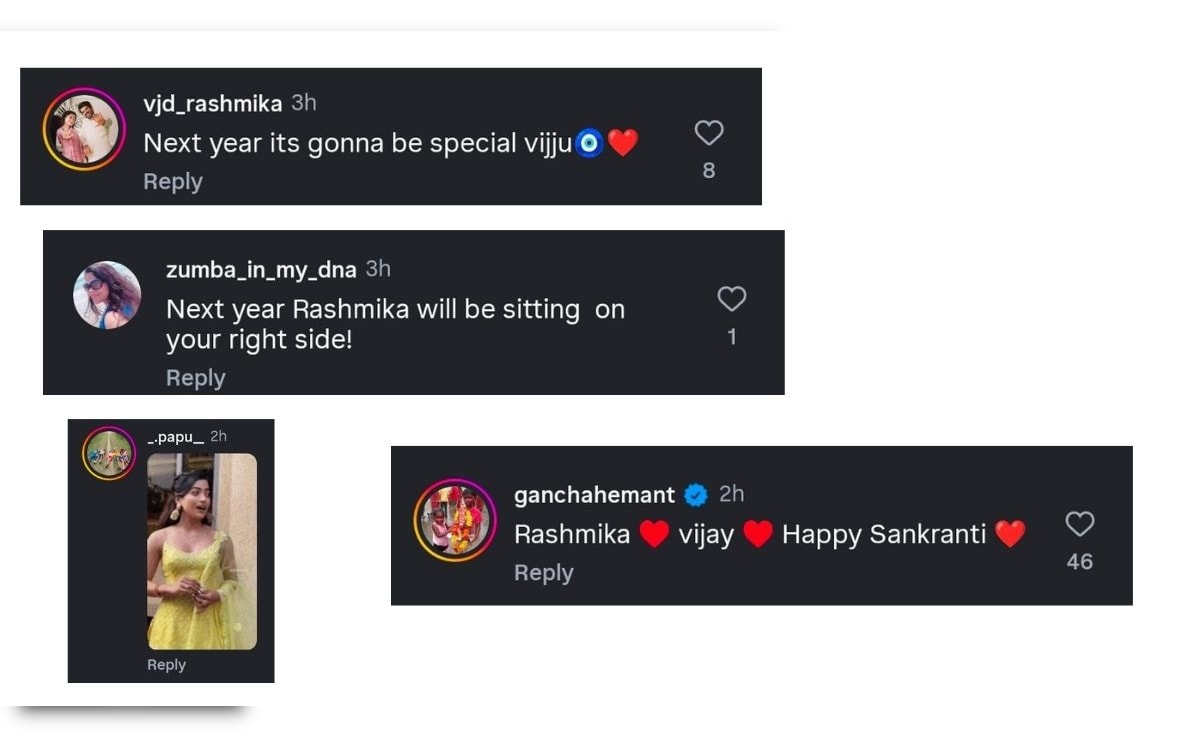Click the 46 likes count
The height and width of the screenshot is (738, 1200).
1079,562
